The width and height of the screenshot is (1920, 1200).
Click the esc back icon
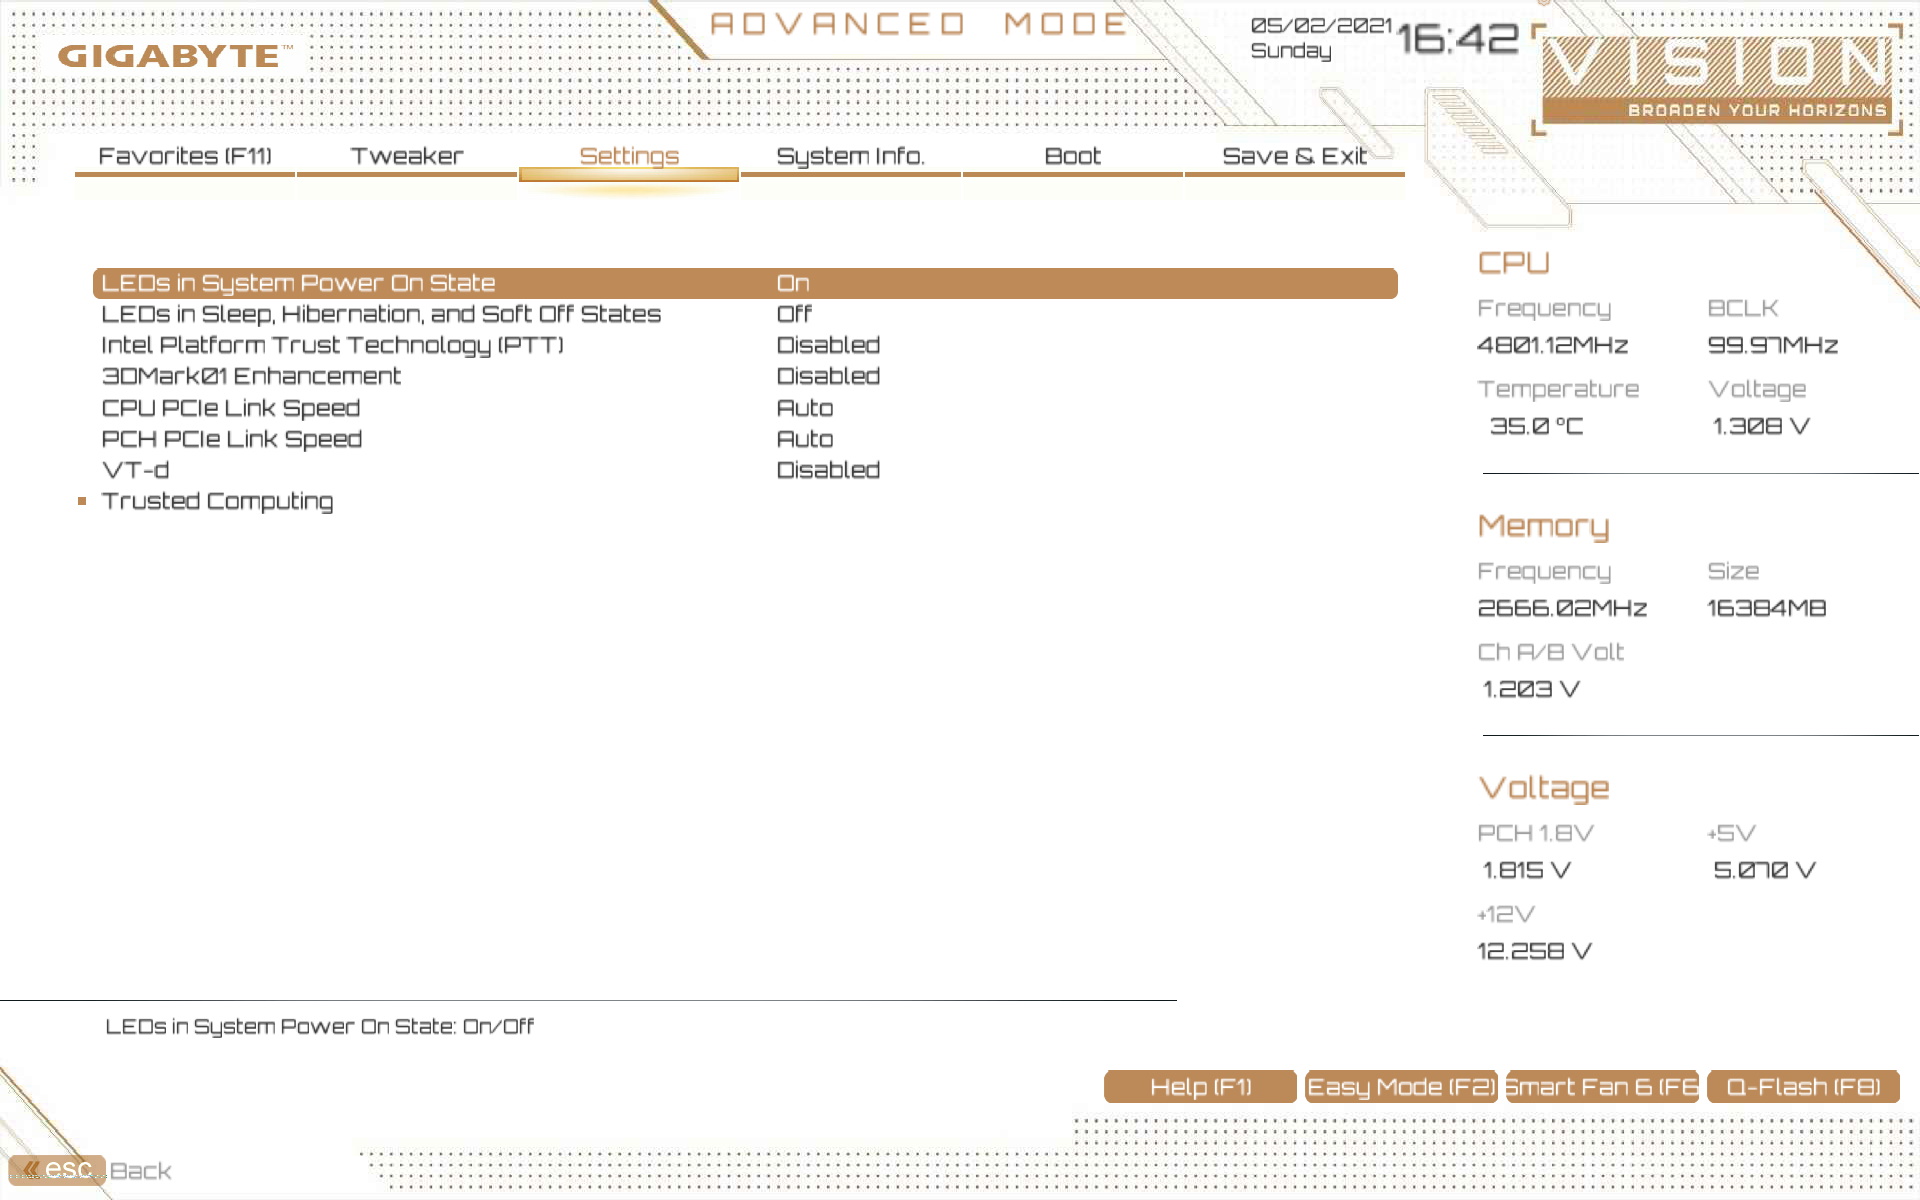click(x=57, y=1169)
